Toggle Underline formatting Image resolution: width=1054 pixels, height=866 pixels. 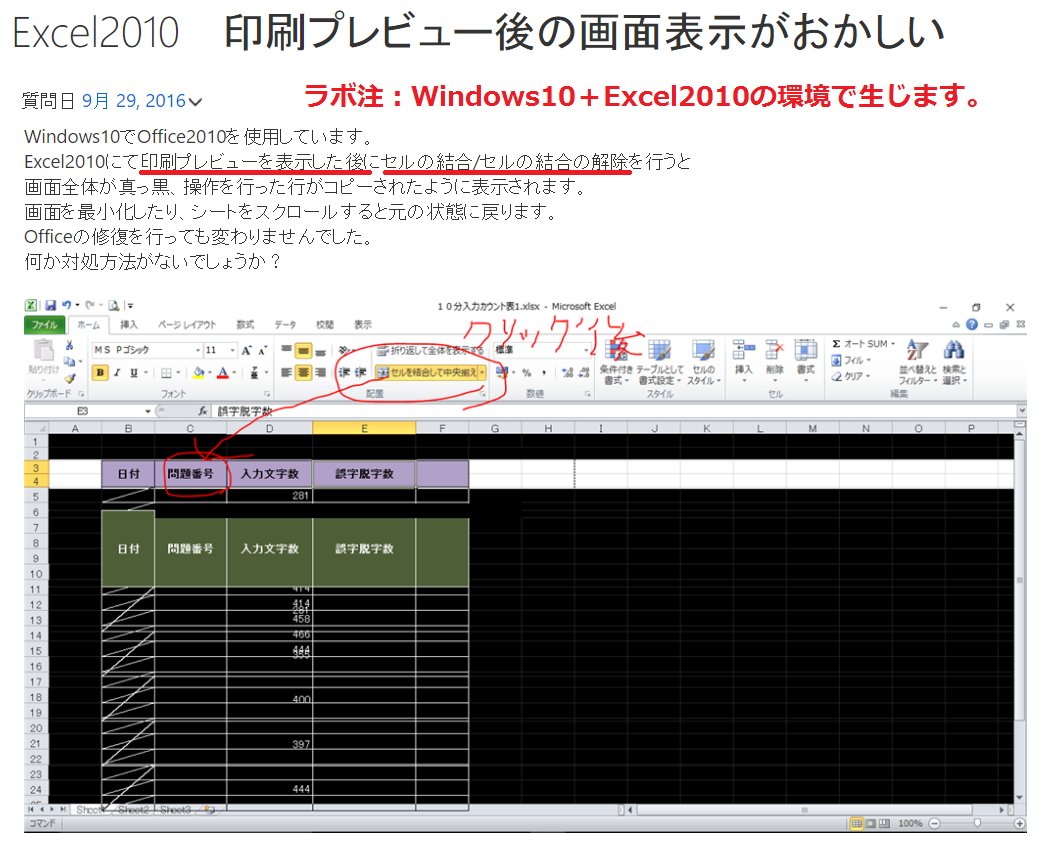[x=133, y=372]
